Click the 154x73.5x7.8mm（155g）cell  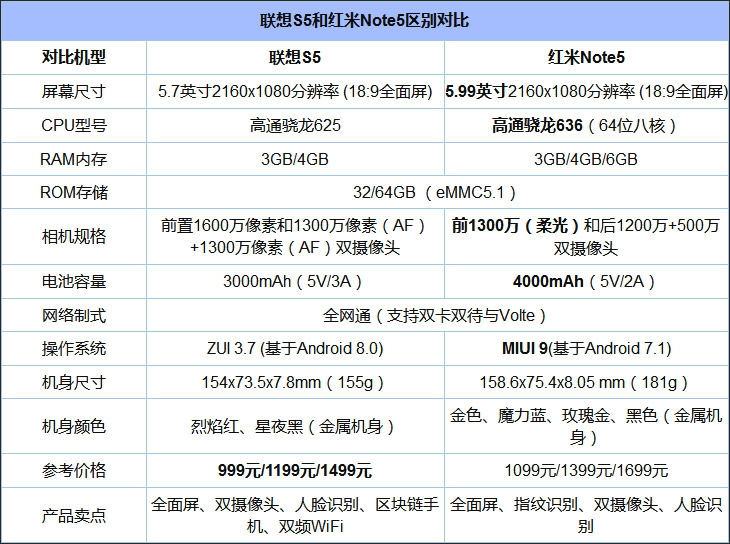[x=295, y=382]
